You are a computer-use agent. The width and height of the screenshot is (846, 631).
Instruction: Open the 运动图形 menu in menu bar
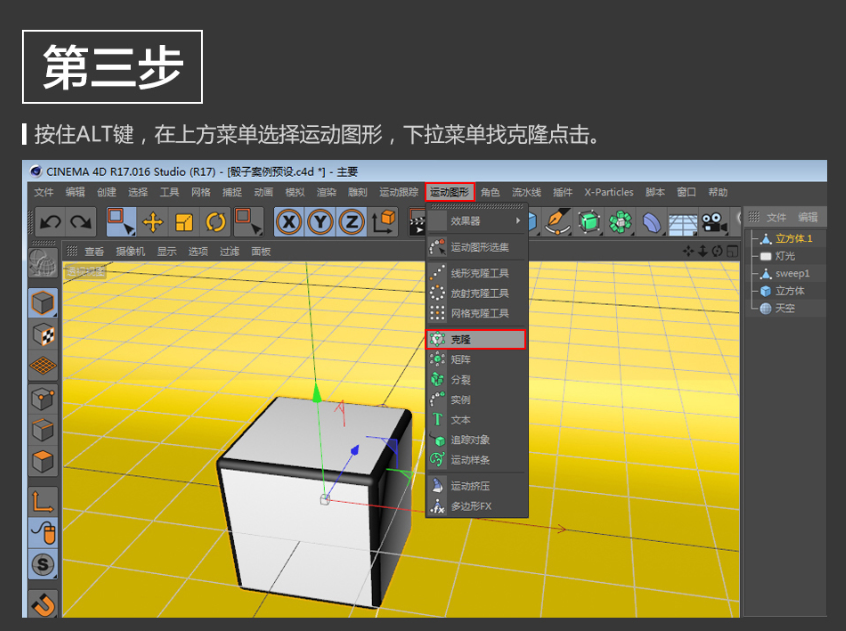449,192
